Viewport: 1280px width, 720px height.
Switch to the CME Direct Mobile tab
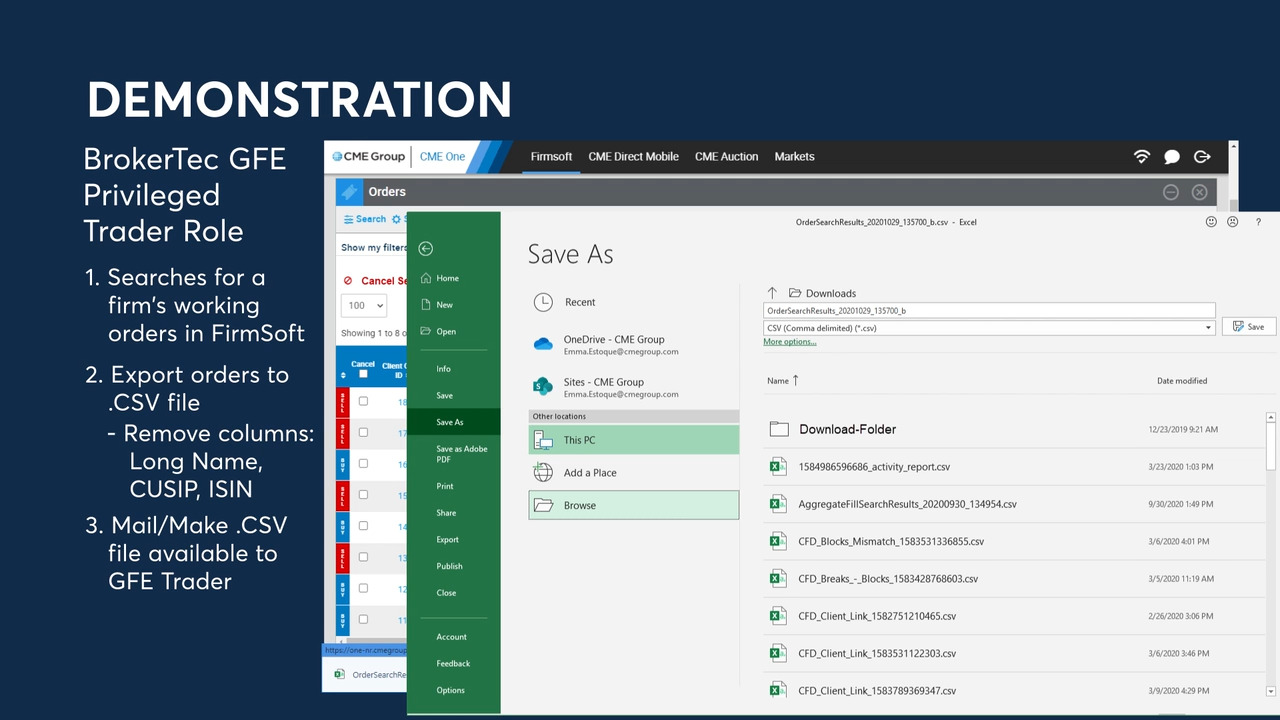(x=633, y=157)
